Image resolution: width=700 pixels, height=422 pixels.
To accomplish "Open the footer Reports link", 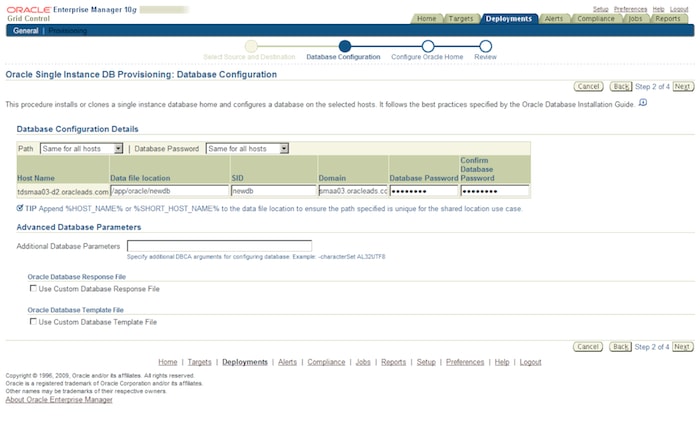I will tap(393, 362).
